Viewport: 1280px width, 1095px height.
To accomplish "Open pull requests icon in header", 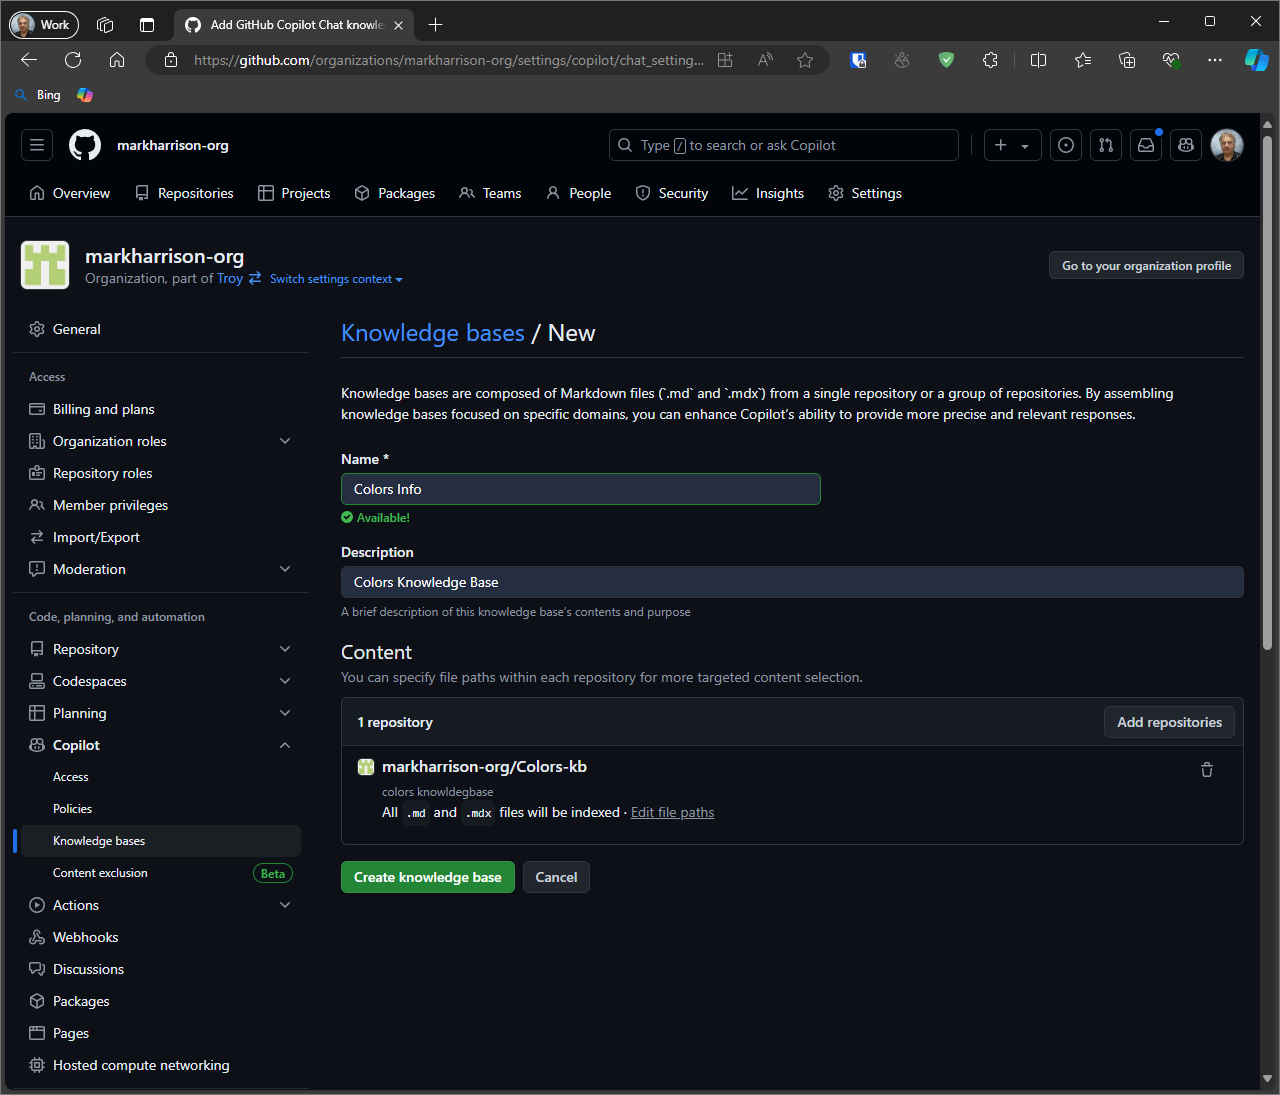I will 1106,145.
